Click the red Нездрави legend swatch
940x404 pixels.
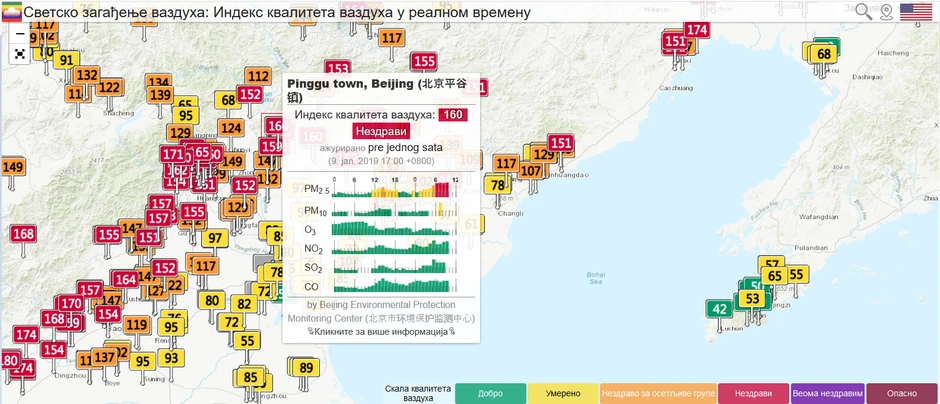point(754,394)
